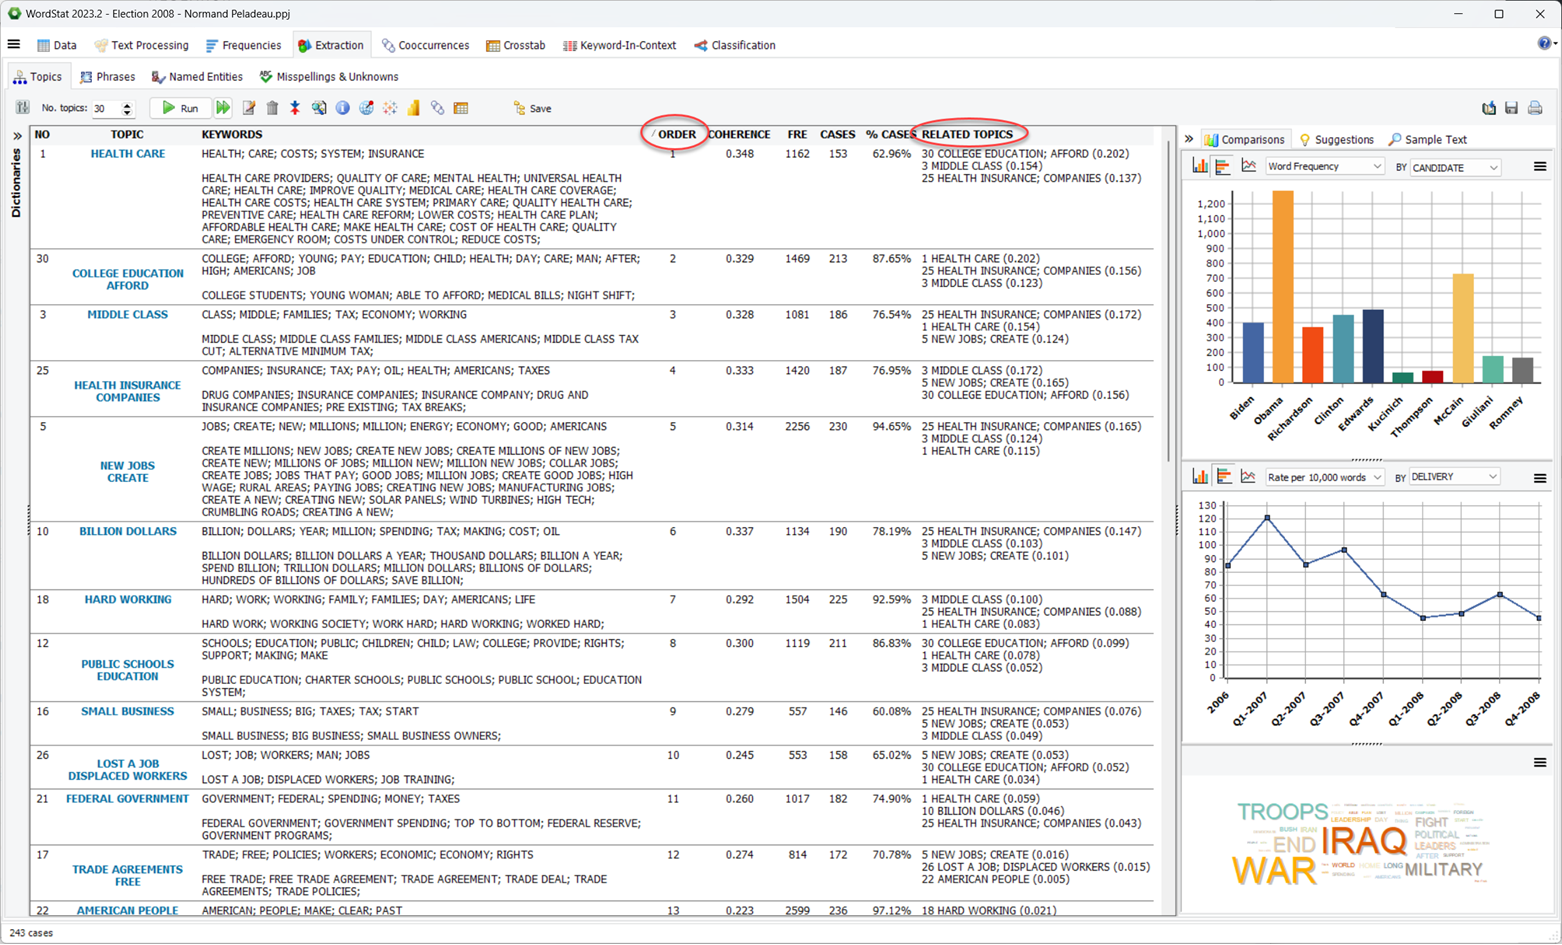Open the Phrases sub-tab
The width and height of the screenshot is (1562, 945).
click(107, 77)
